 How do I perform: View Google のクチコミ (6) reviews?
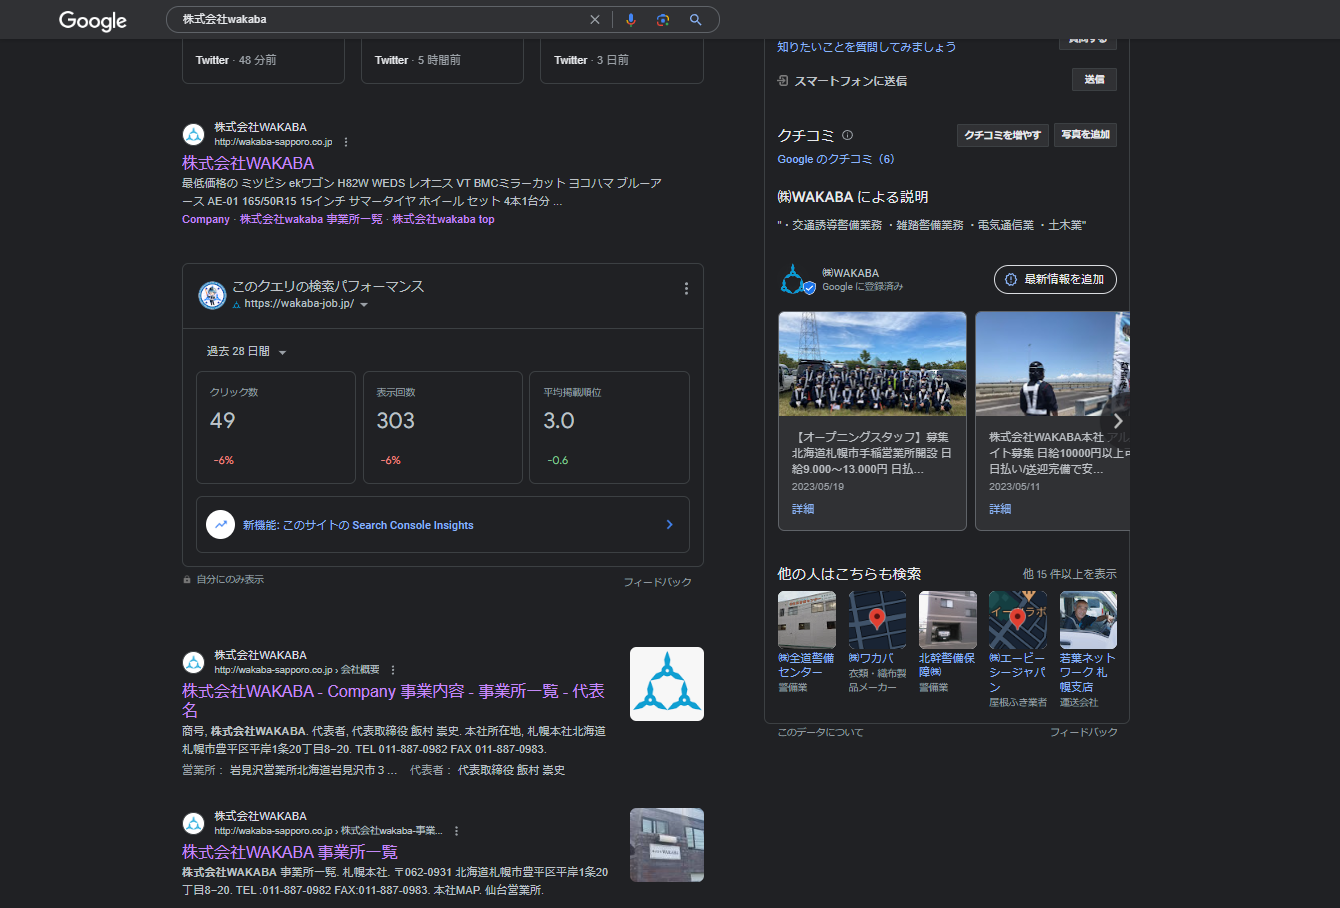836,160
